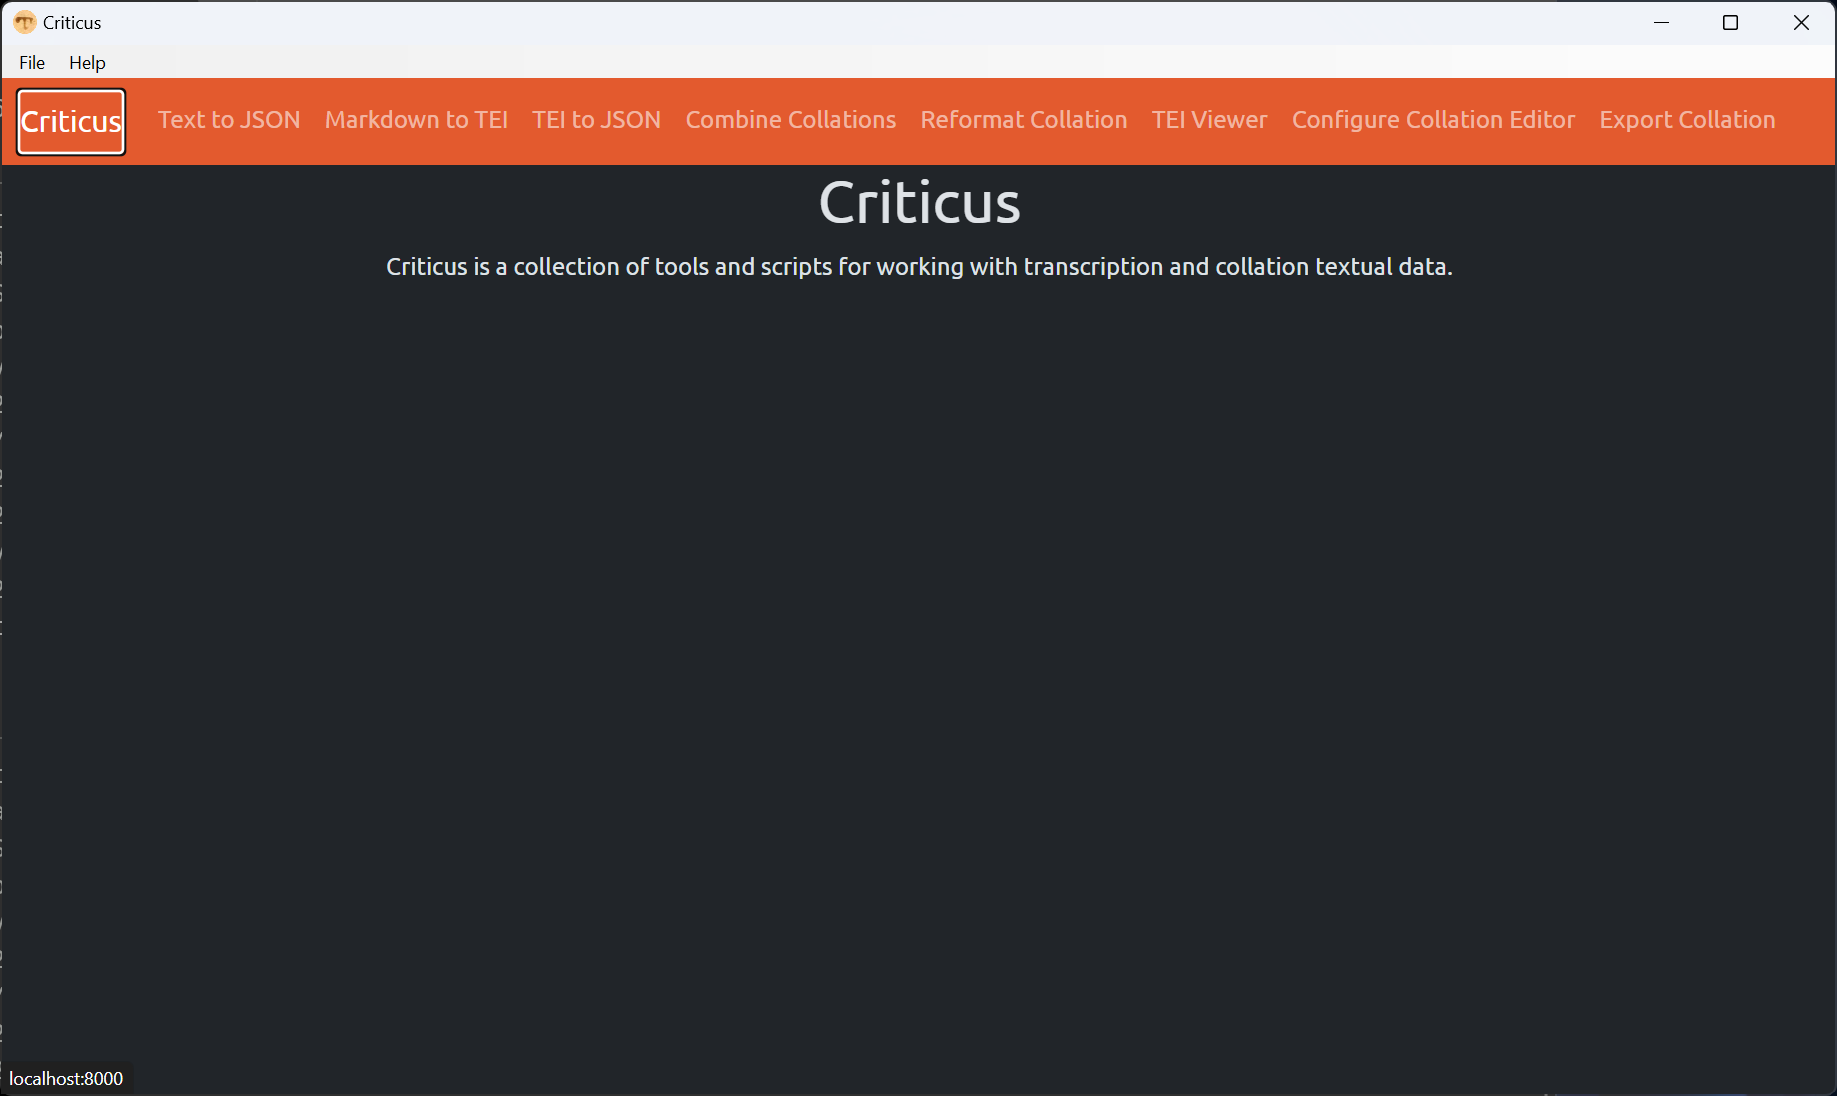Maximize the Criticus window
The image size is (1837, 1096).
coord(1731,22)
